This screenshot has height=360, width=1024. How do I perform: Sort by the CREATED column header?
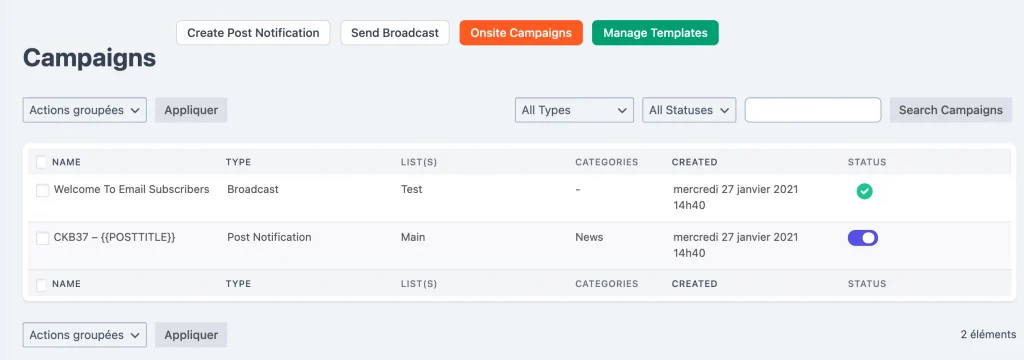(694, 162)
